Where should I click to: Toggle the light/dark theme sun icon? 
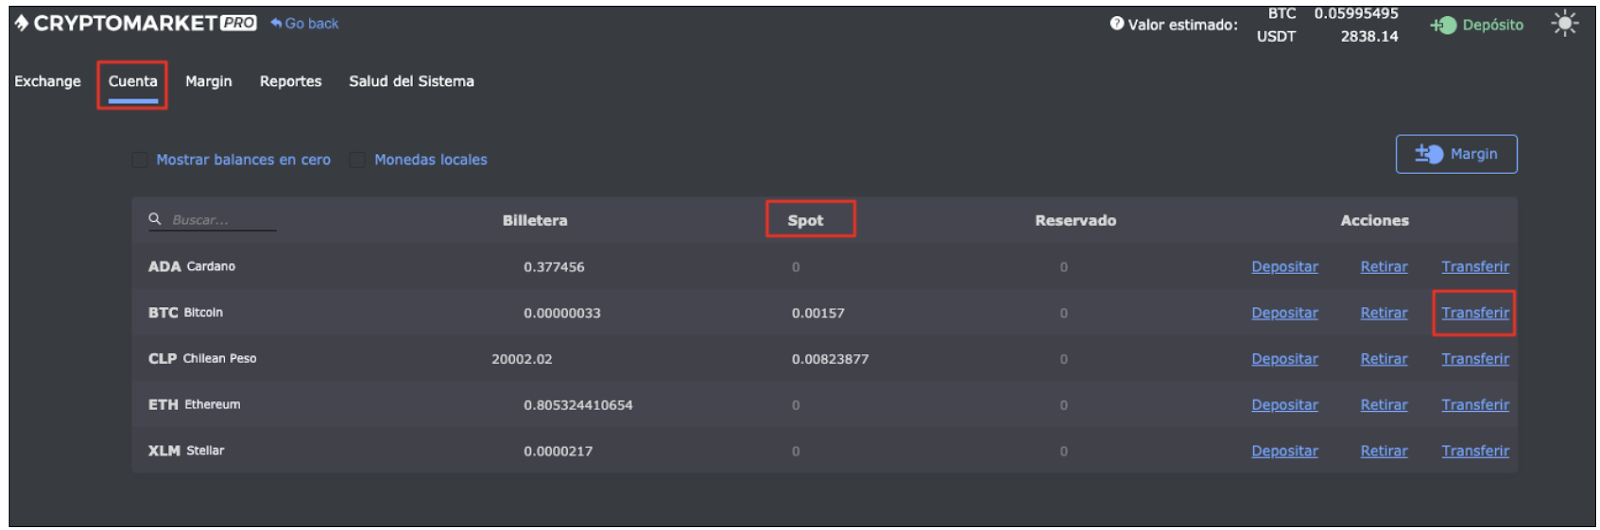(x=1565, y=24)
